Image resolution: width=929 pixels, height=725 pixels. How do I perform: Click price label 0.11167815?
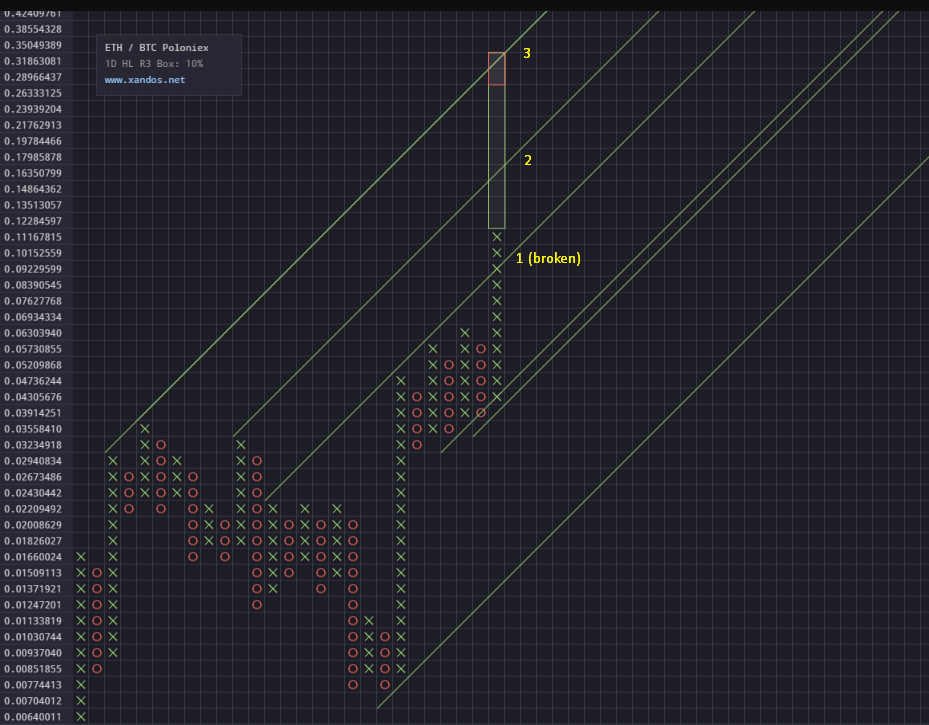click(x=33, y=237)
